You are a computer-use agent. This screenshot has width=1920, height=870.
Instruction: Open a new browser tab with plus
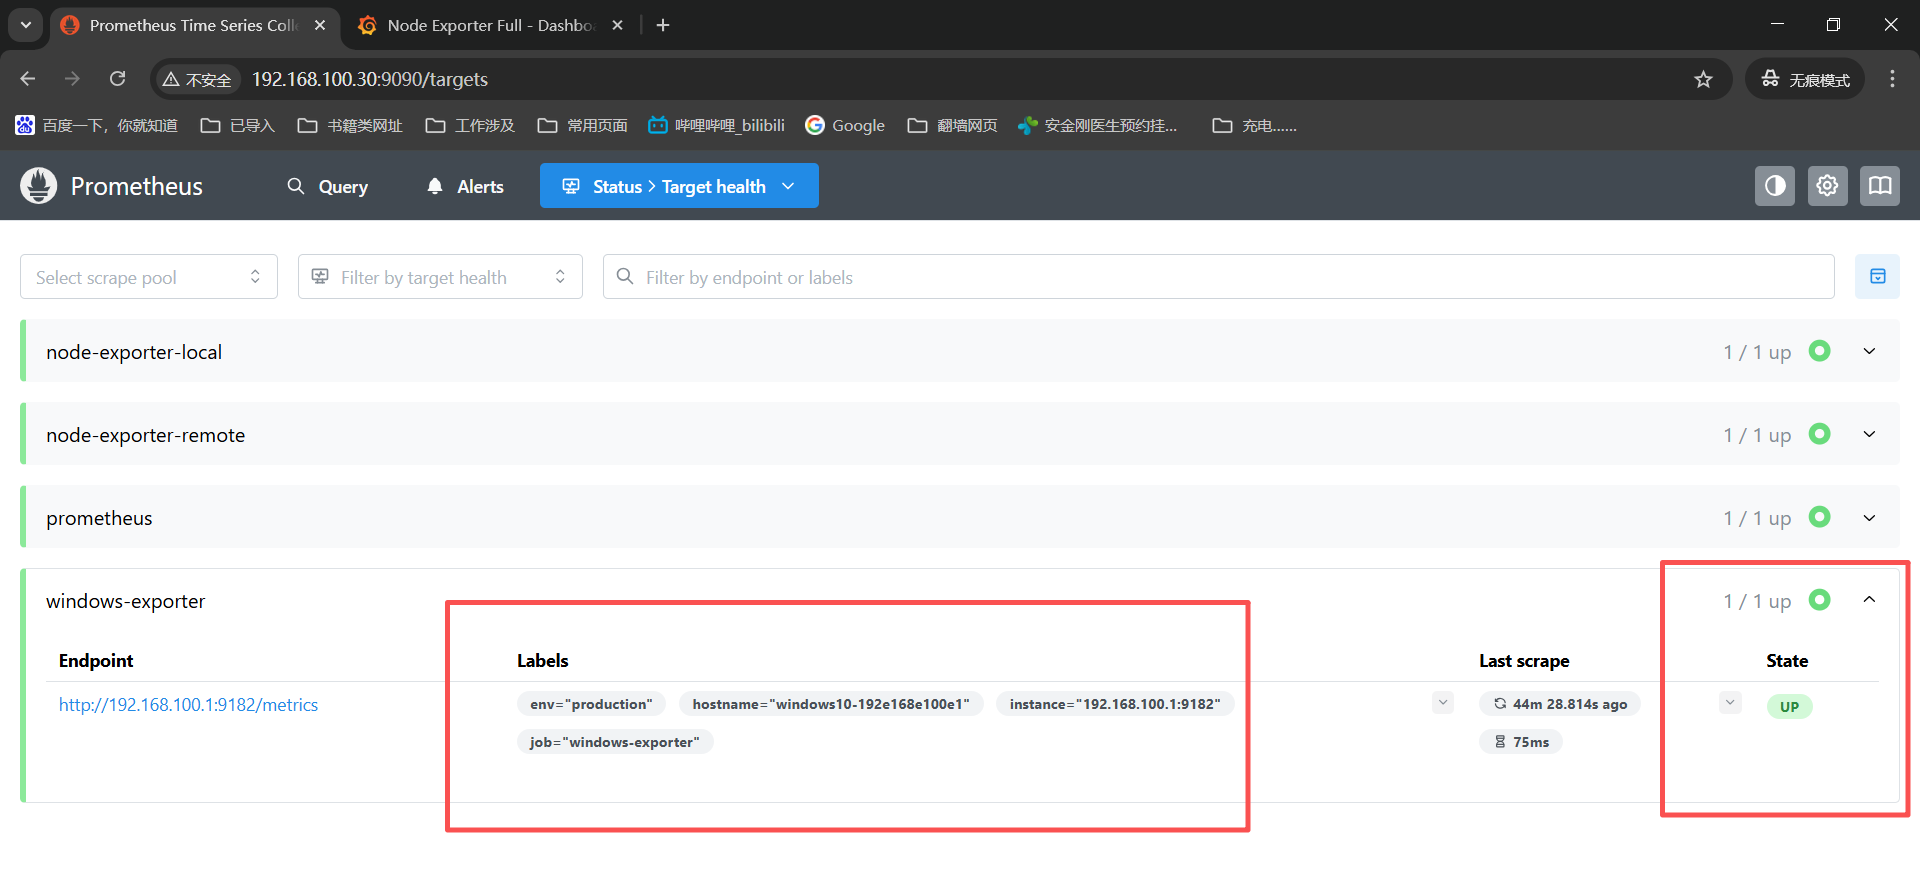coord(663,25)
